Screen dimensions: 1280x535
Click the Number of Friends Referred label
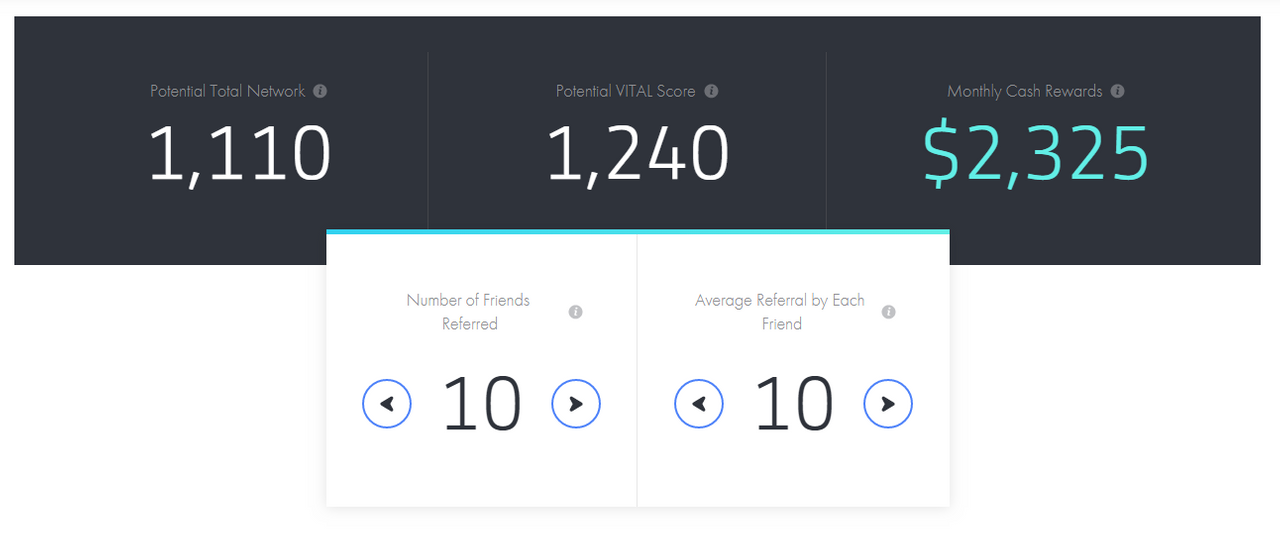pos(468,312)
